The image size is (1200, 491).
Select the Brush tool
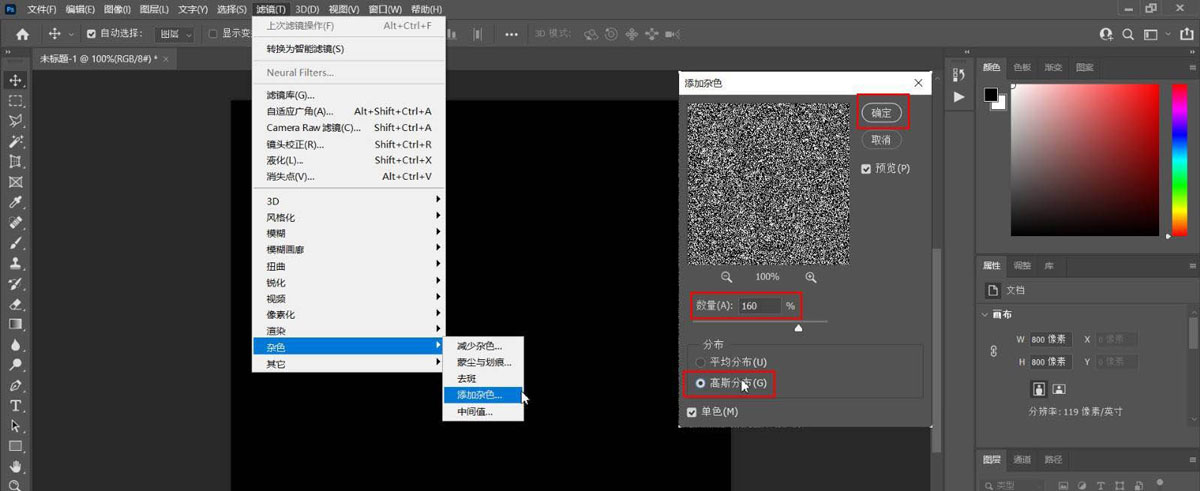point(16,243)
